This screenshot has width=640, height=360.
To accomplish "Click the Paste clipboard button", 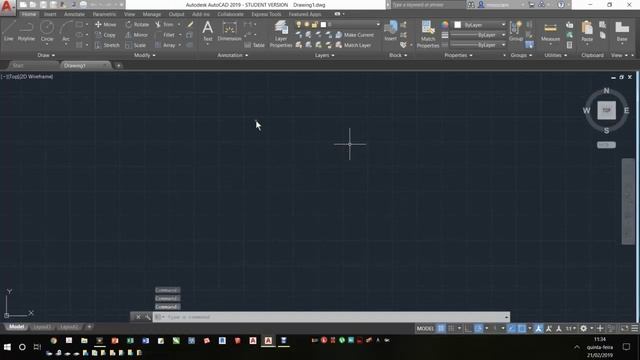I will pyautogui.click(x=587, y=32).
